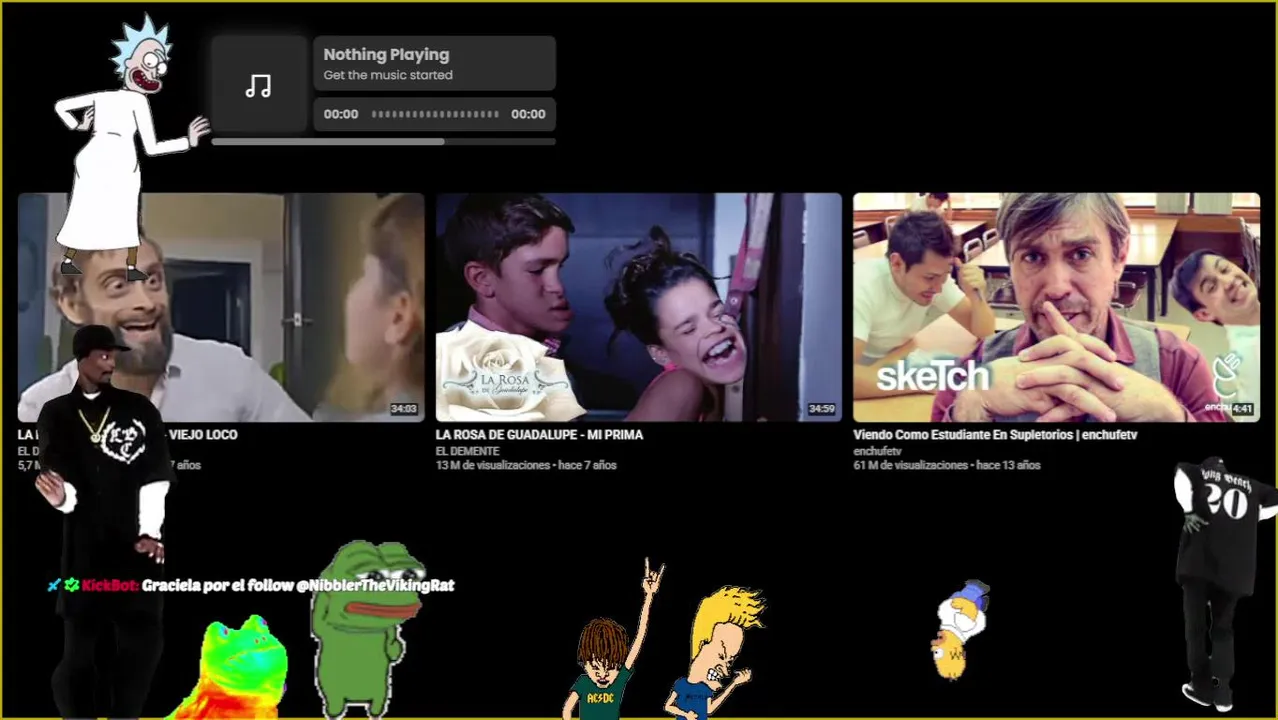Click '13 M de visualizaciones • hace 7 años'
Image resolution: width=1278 pixels, height=720 pixels.
click(526, 465)
